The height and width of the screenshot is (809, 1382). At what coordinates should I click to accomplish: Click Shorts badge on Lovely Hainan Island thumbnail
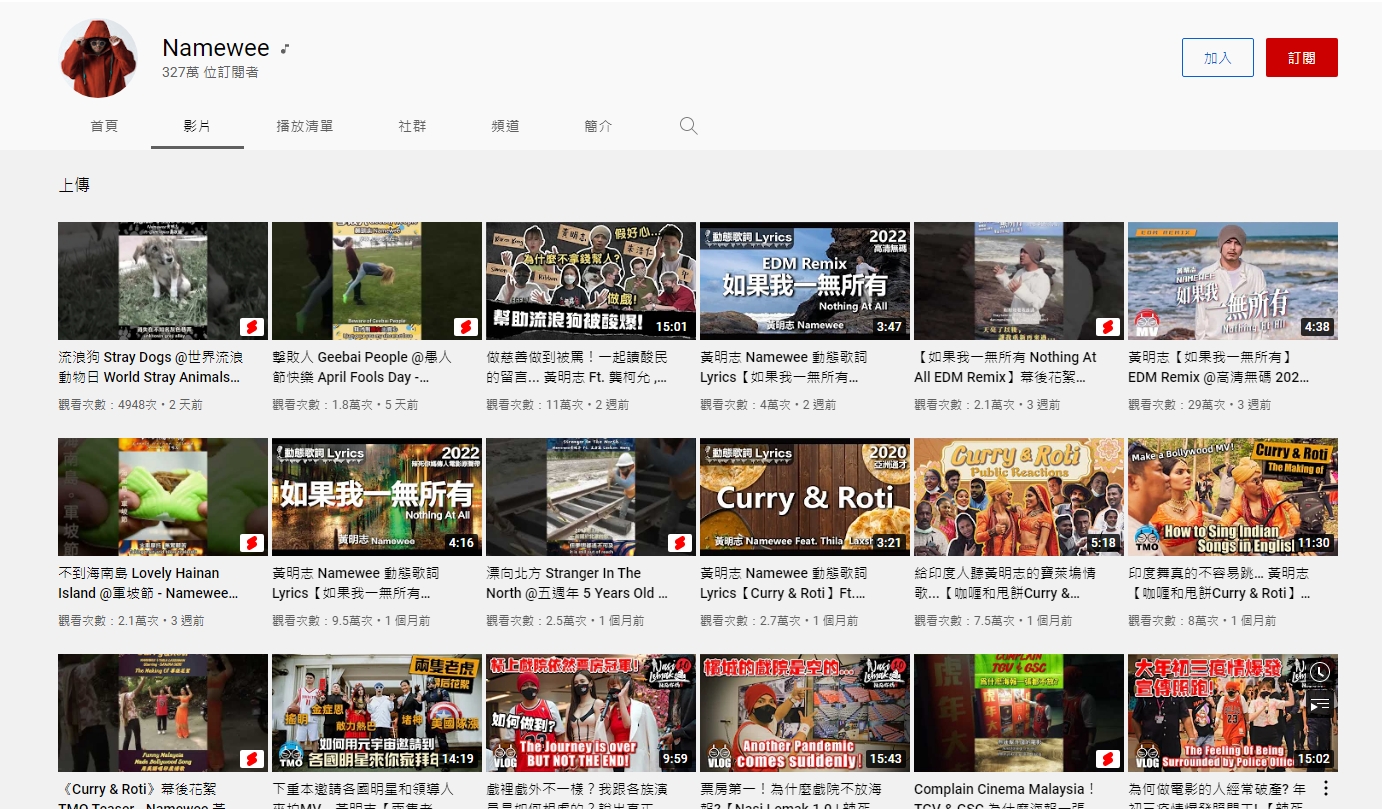[252, 543]
